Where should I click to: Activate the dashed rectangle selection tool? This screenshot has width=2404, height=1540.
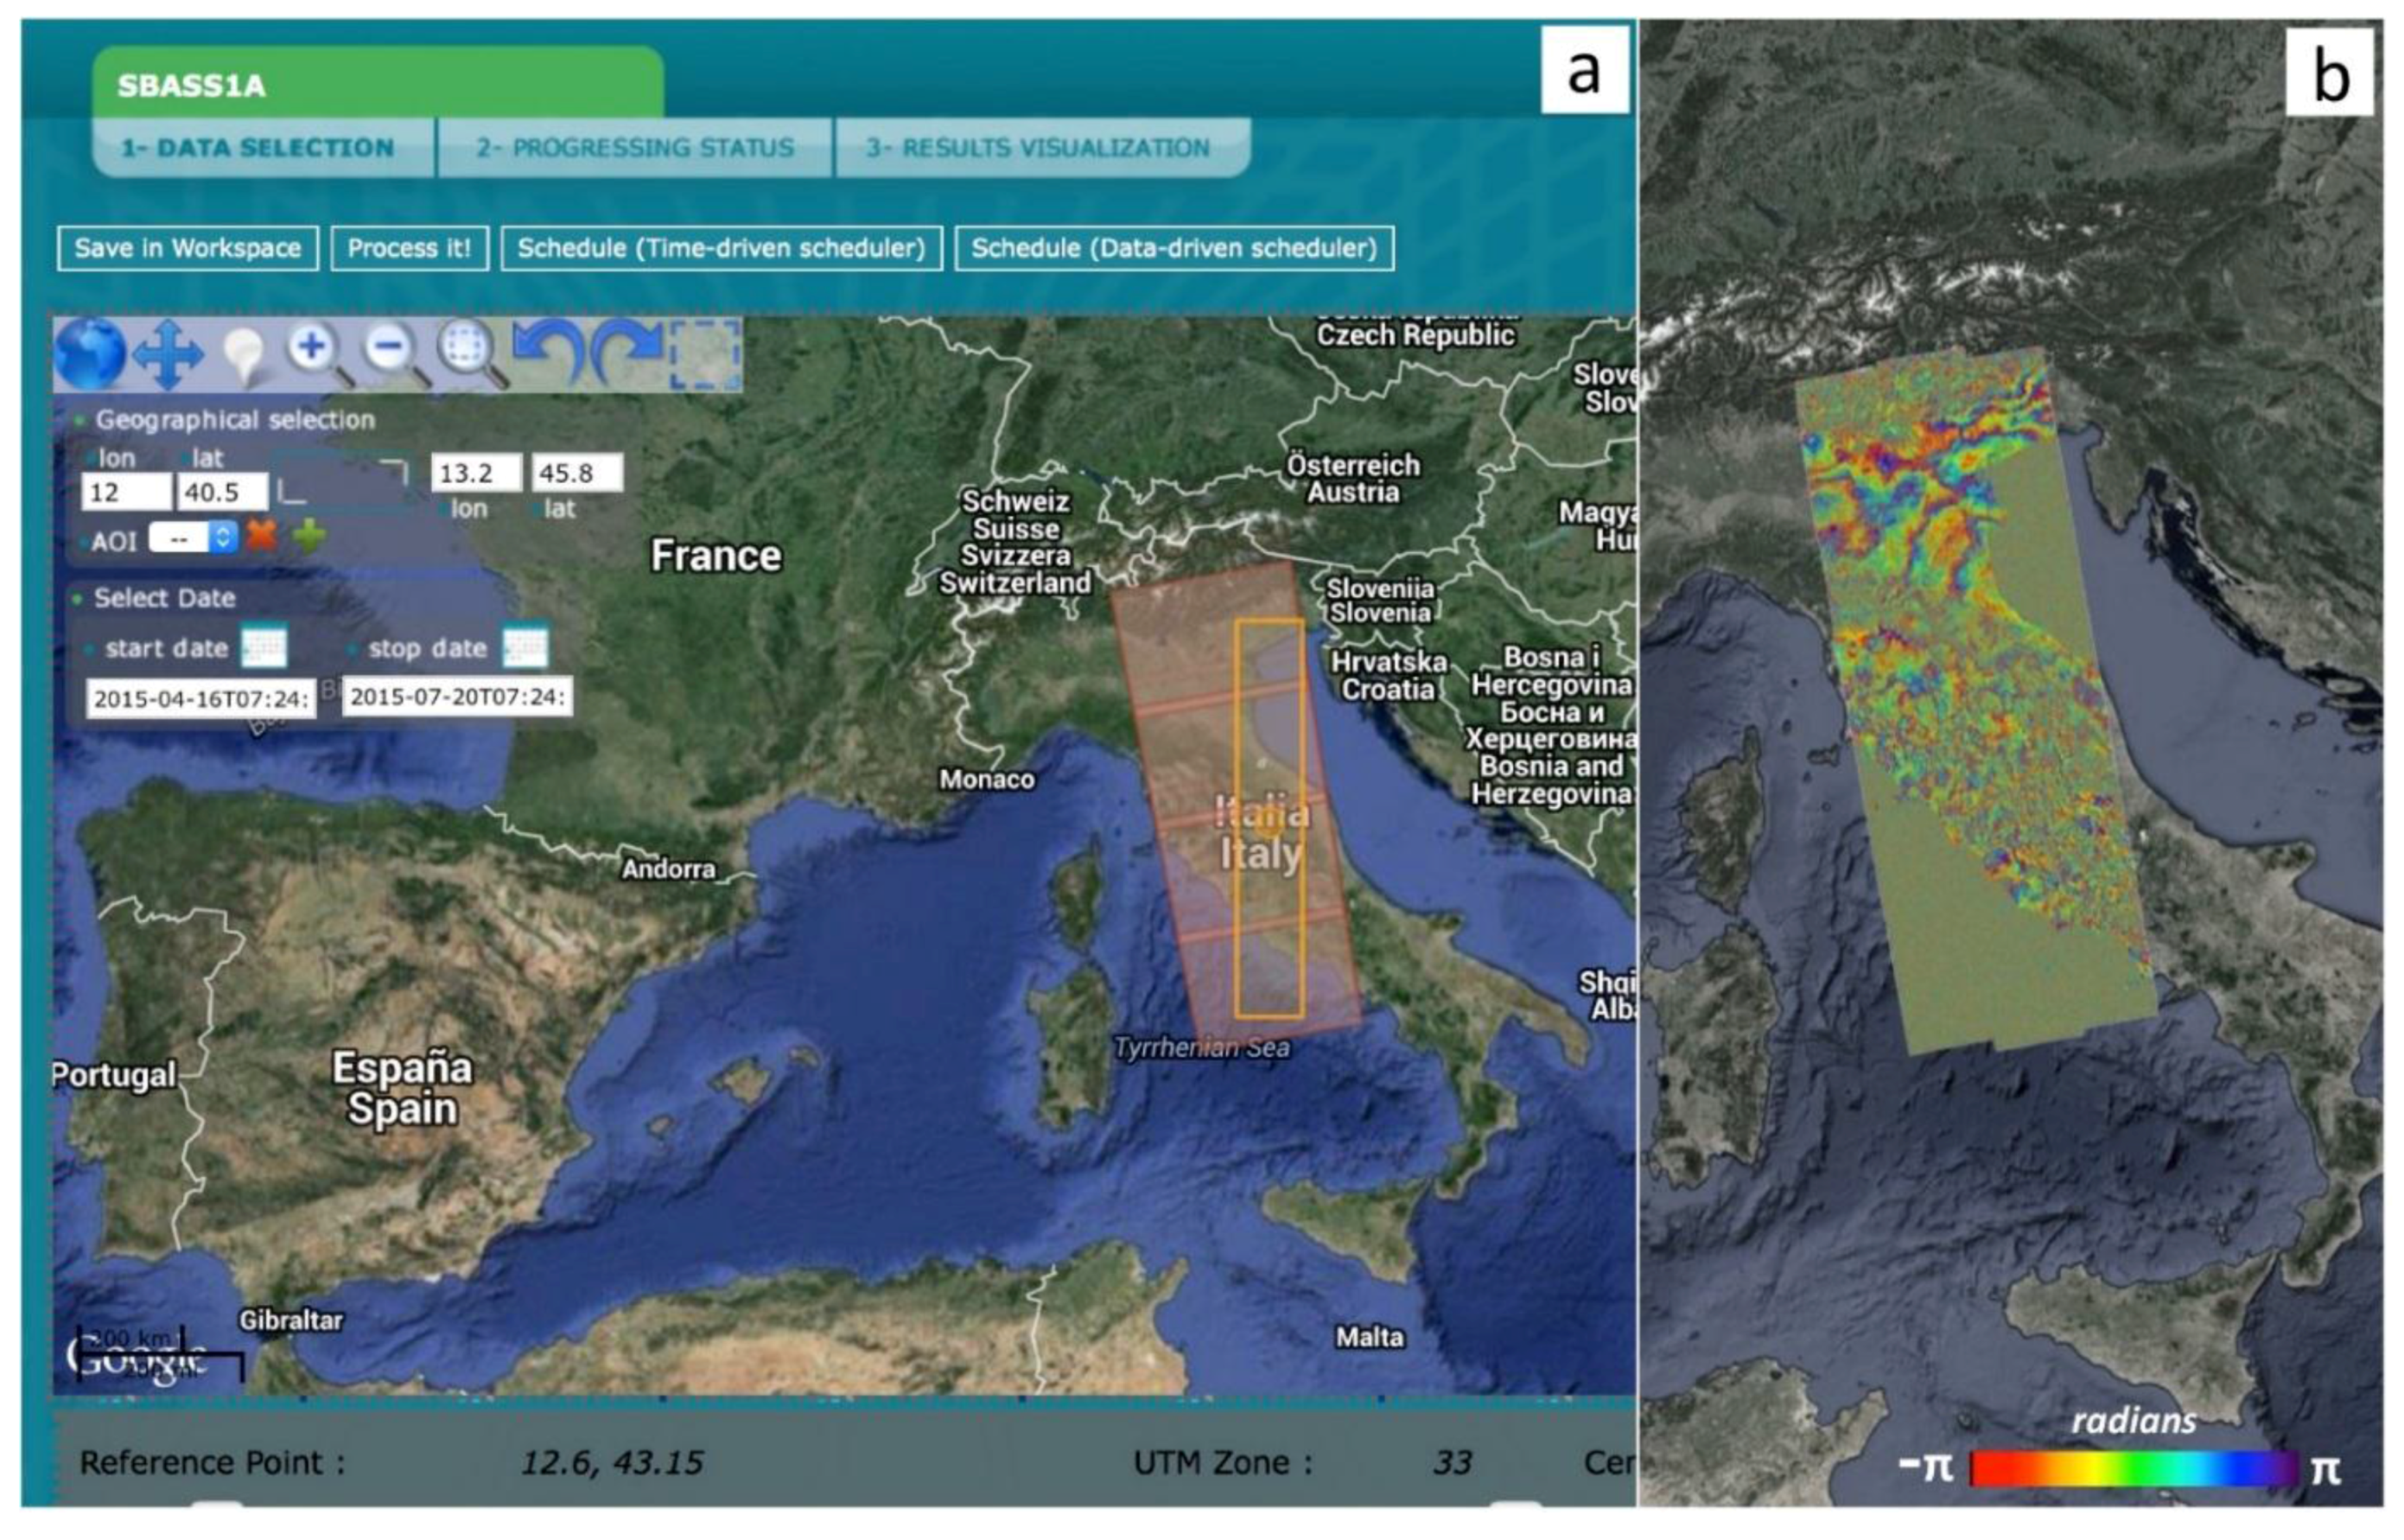click(x=706, y=354)
